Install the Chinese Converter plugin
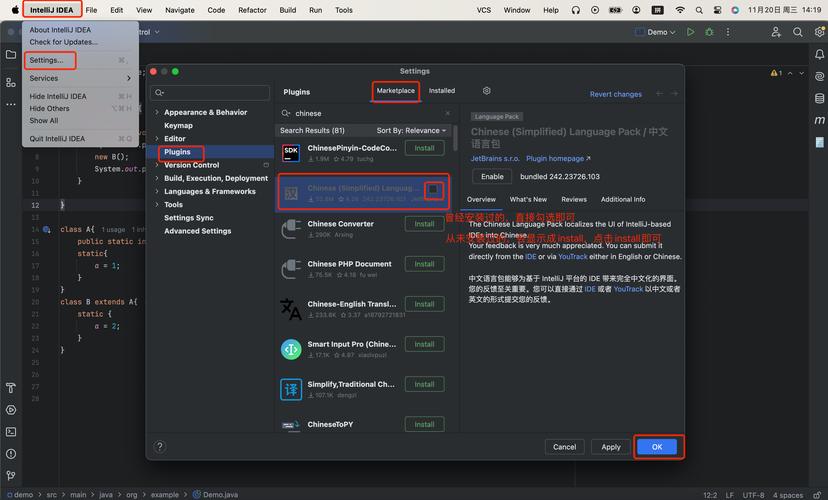This screenshot has width=828, height=500. (424, 224)
